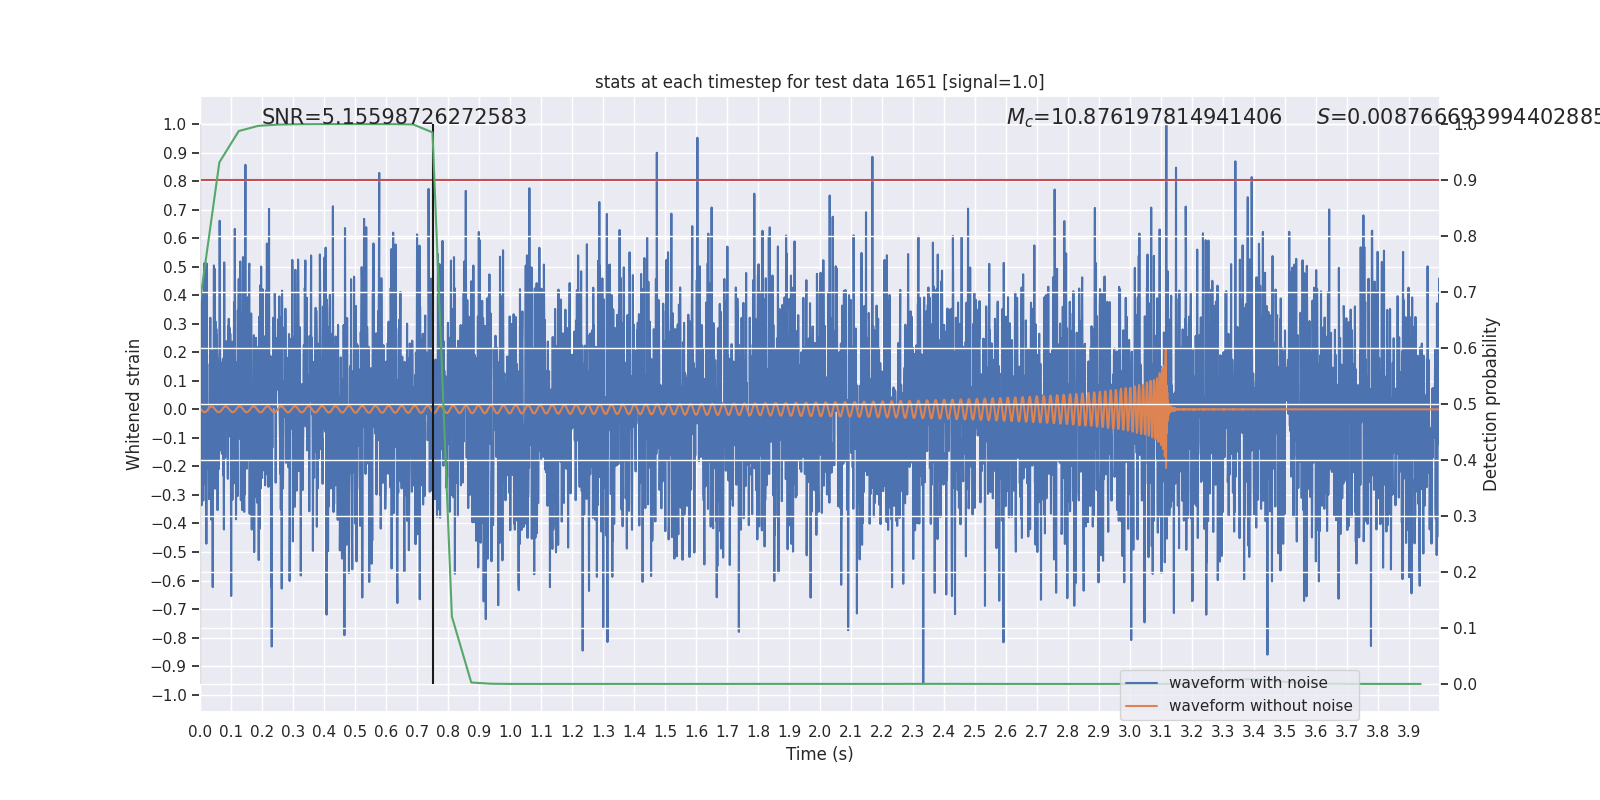
Task: Click the 1.5 tick on the time axis
Action: click(665, 731)
